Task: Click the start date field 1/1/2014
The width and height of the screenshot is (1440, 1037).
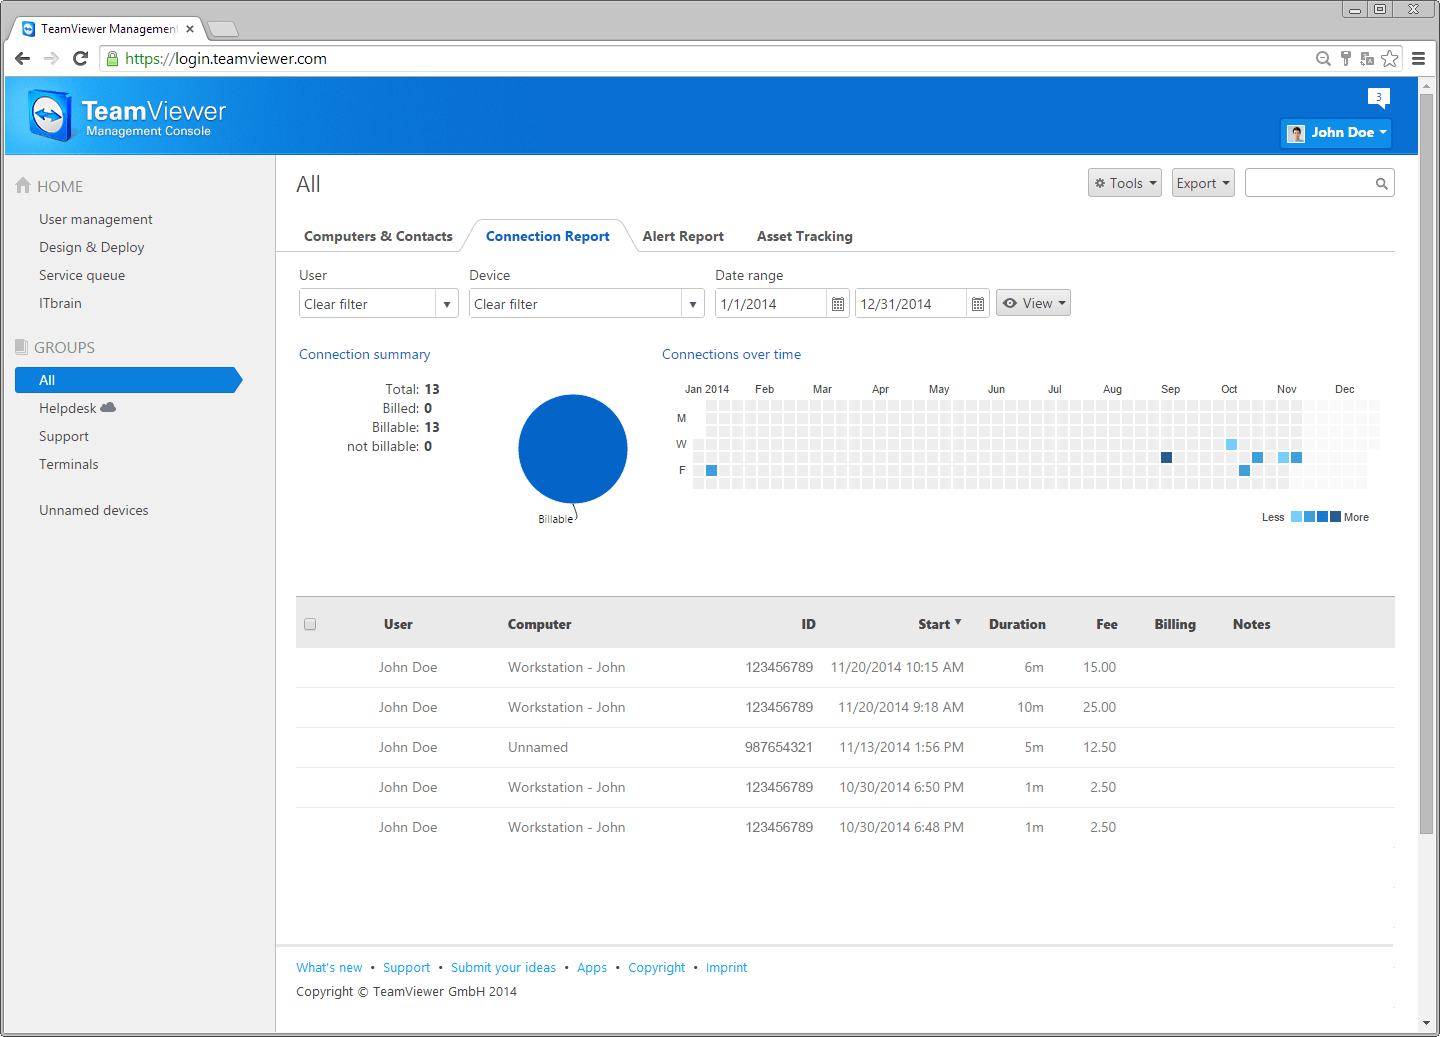Action: [771, 304]
